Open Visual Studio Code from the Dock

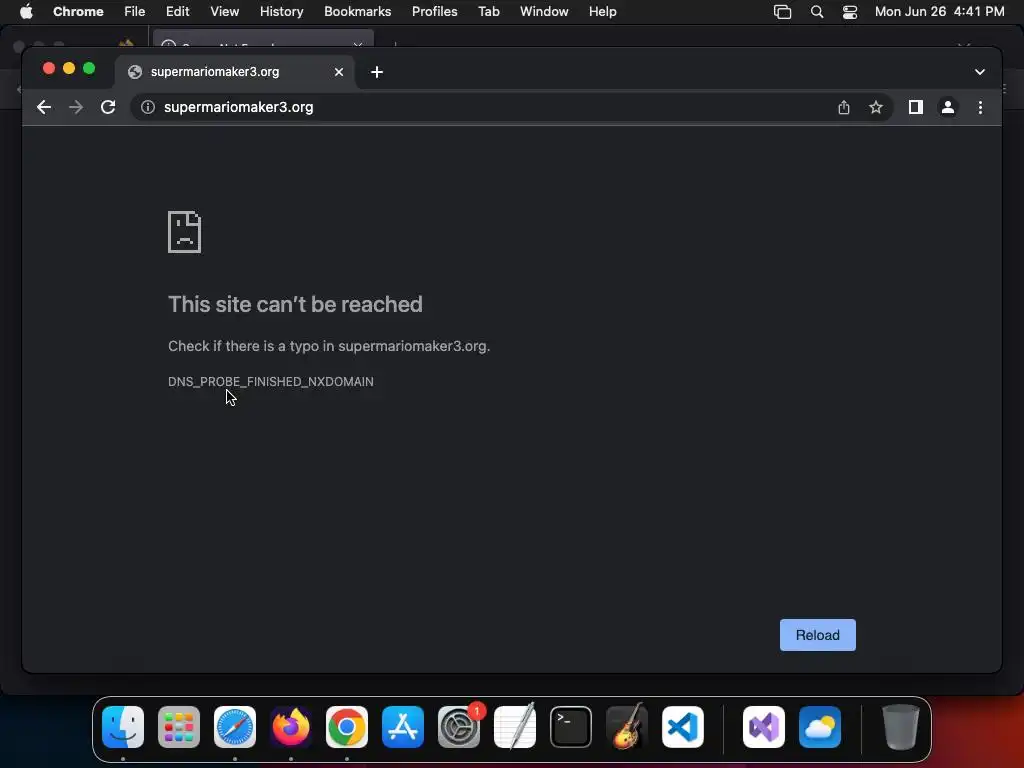(x=683, y=727)
